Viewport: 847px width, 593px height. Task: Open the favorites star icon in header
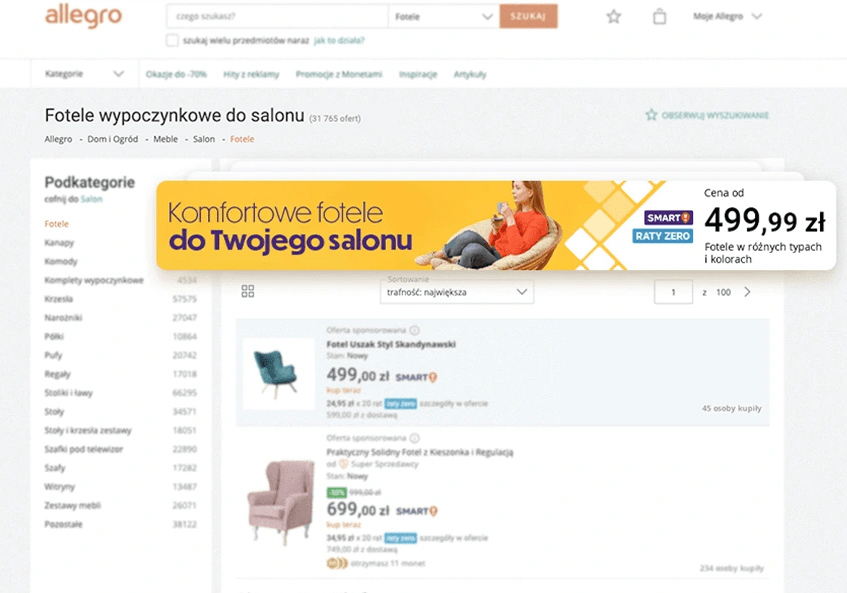point(613,17)
